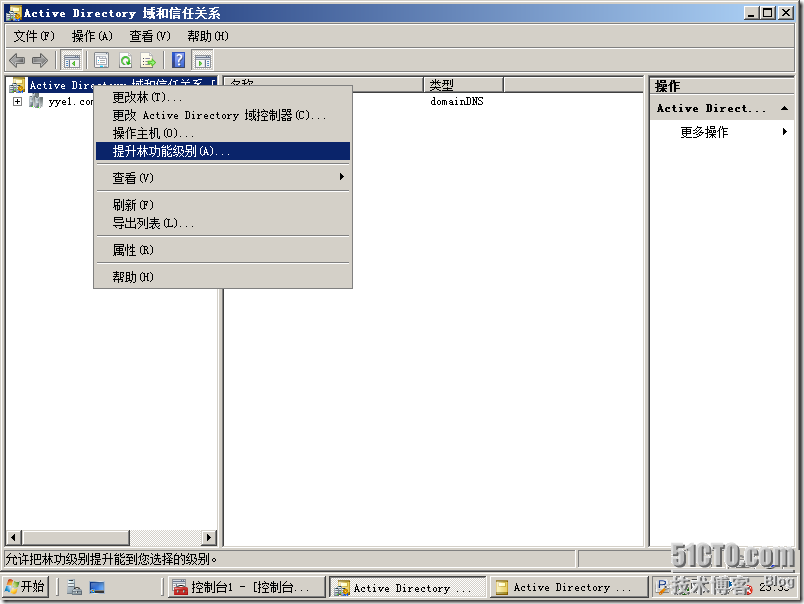
Task: Open the Properties toolbar icon
Action: click(x=102, y=61)
